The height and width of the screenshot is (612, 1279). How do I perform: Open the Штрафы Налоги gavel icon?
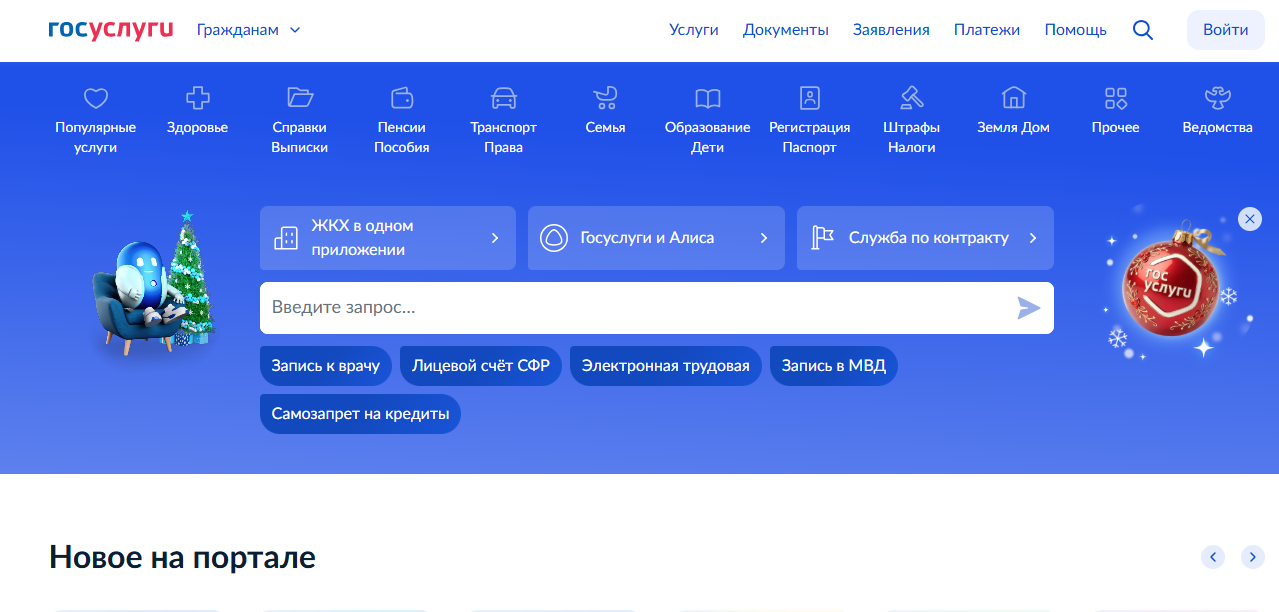(x=911, y=98)
